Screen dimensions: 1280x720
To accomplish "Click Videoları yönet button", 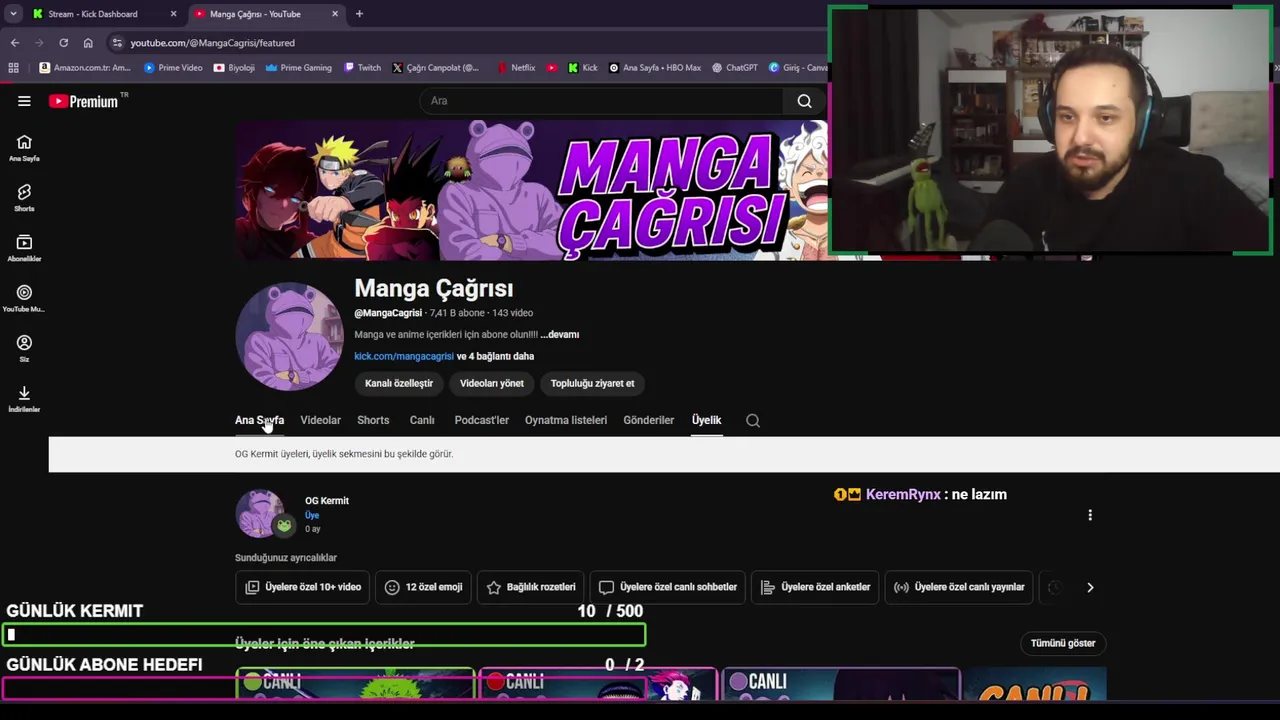I will pos(491,383).
